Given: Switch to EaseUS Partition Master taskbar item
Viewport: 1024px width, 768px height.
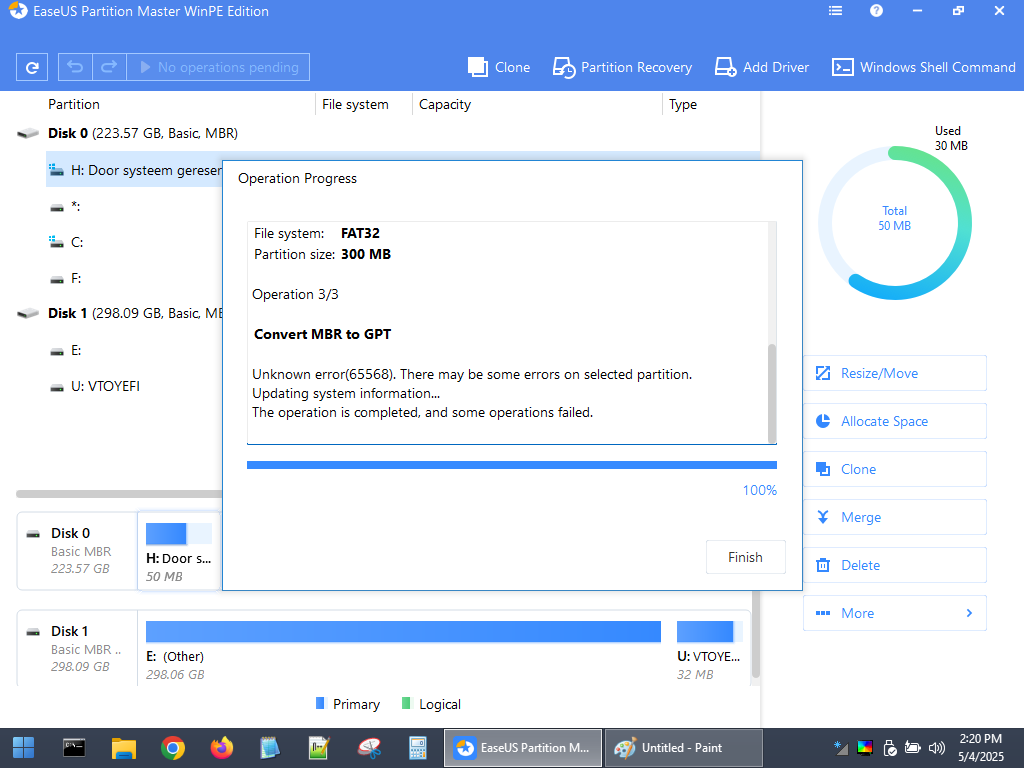Looking at the screenshot, I should point(523,748).
